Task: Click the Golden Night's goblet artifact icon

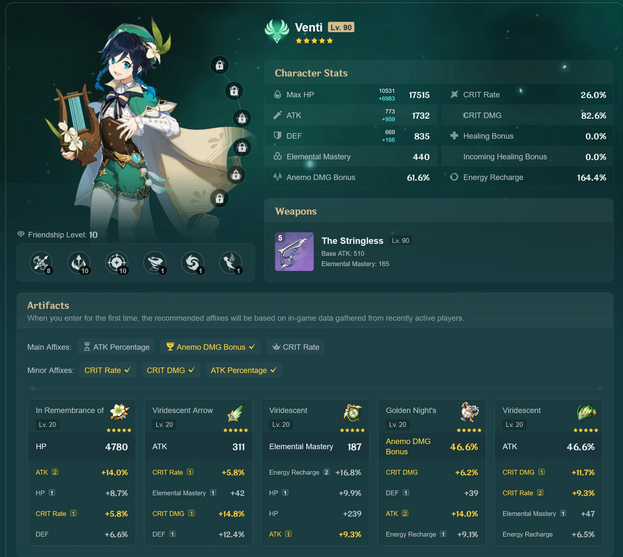Action: tap(470, 412)
